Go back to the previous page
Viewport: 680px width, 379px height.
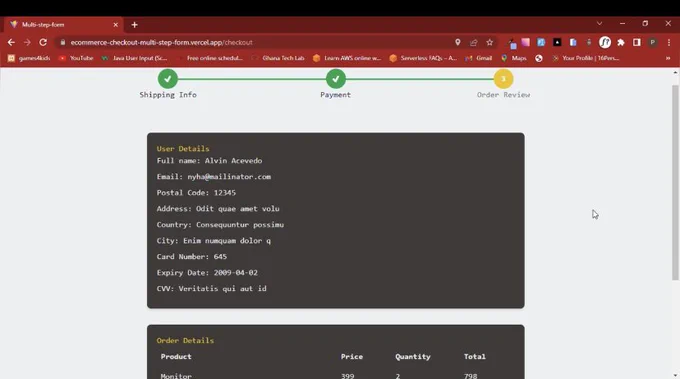[11, 42]
